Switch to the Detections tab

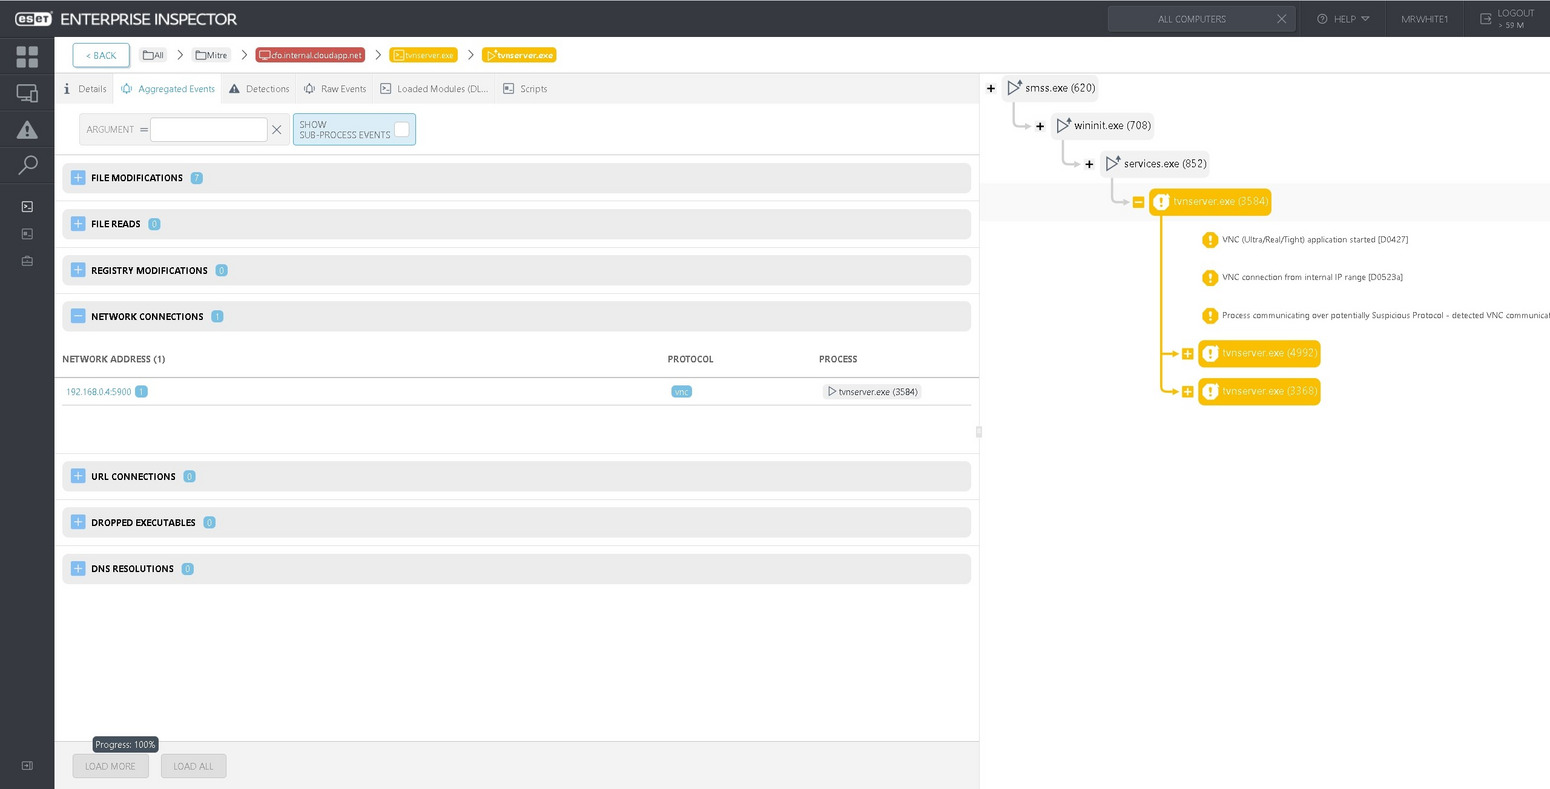coord(259,89)
